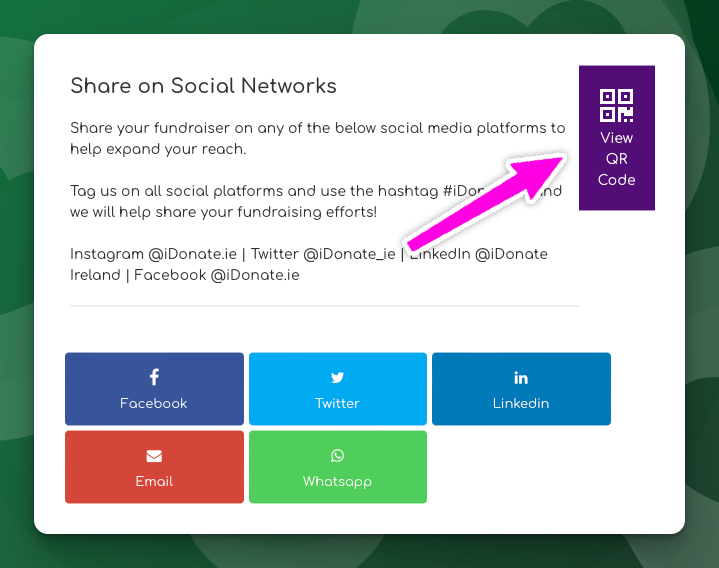
Task: Click the Instagram @iDonate.ie handle
Action: pos(154,254)
